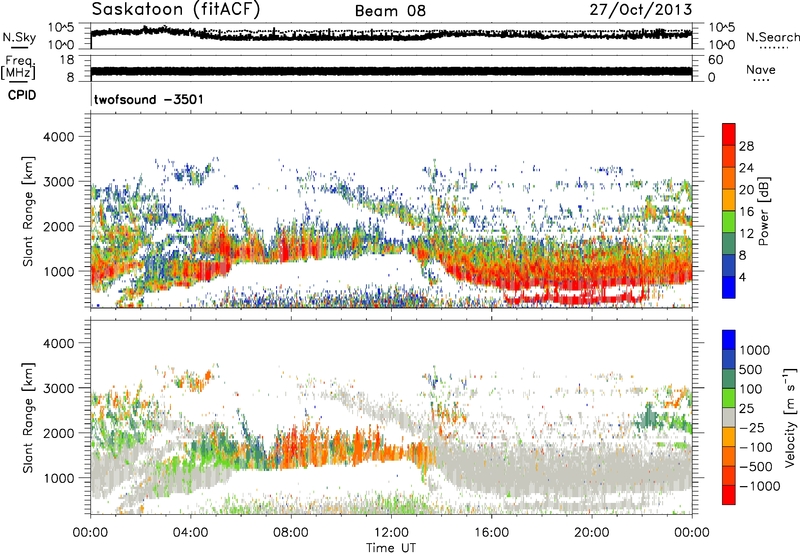Image resolution: width=800 pixels, height=554 pixels.
Task: Click the 'Saskatoon (fitACF)' title text
Action: point(176,10)
